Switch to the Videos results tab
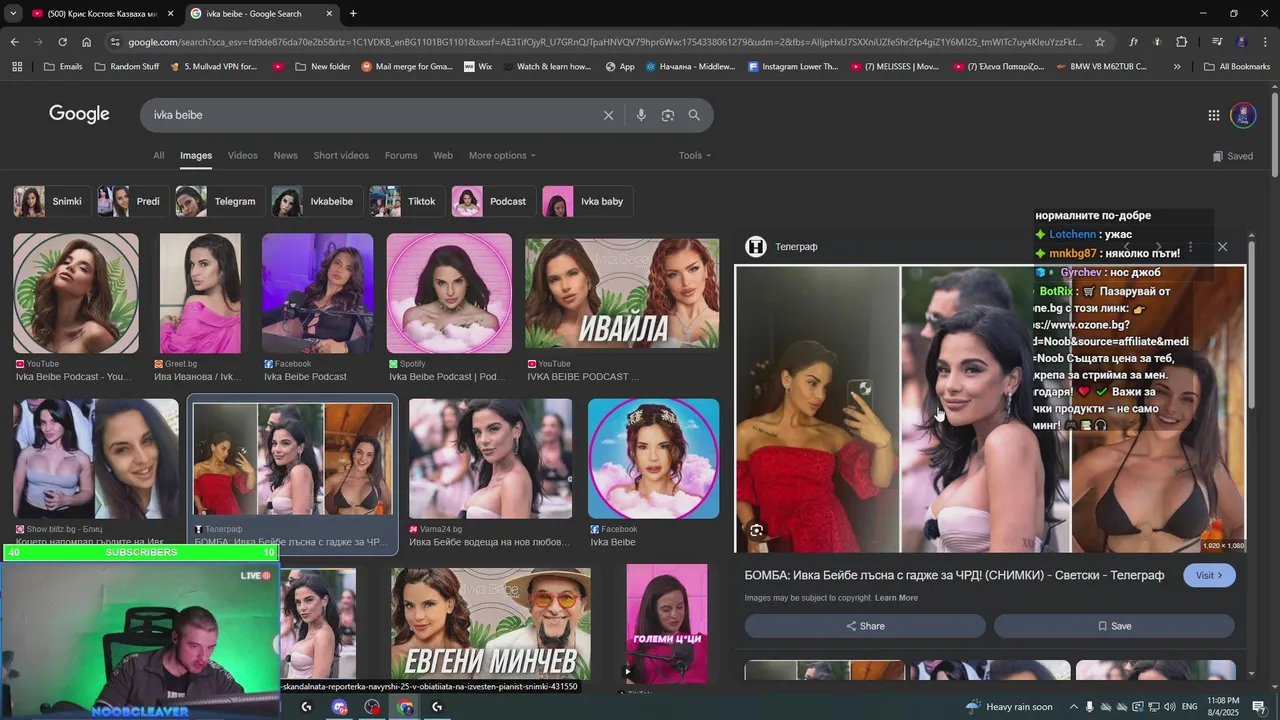This screenshot has width=1280, height=720. pos(242,156)
